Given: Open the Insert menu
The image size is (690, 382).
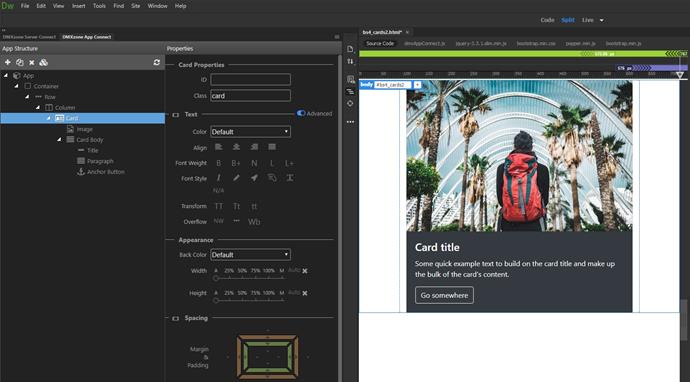Looking at the screenshot, I should tap(78, 6).
